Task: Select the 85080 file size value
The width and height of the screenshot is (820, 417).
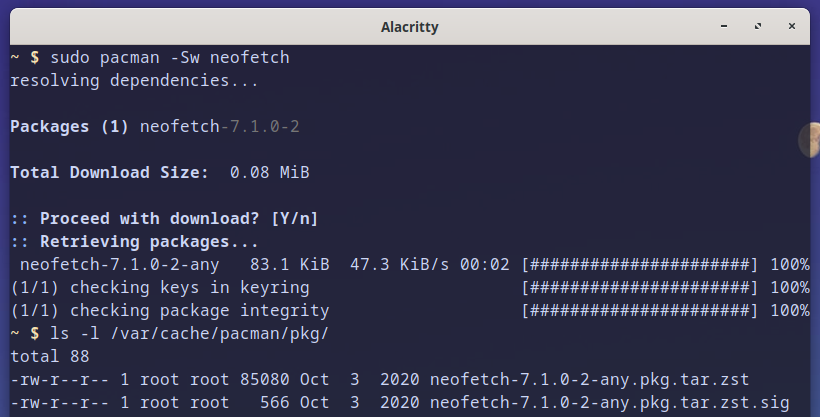Action: 265,380
